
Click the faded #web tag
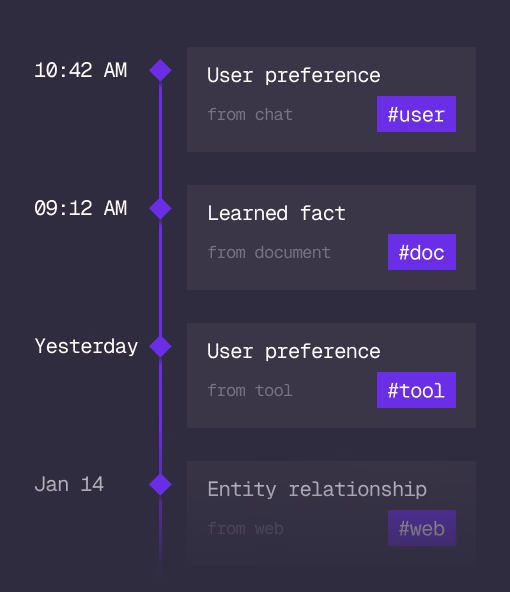[422, 528]
